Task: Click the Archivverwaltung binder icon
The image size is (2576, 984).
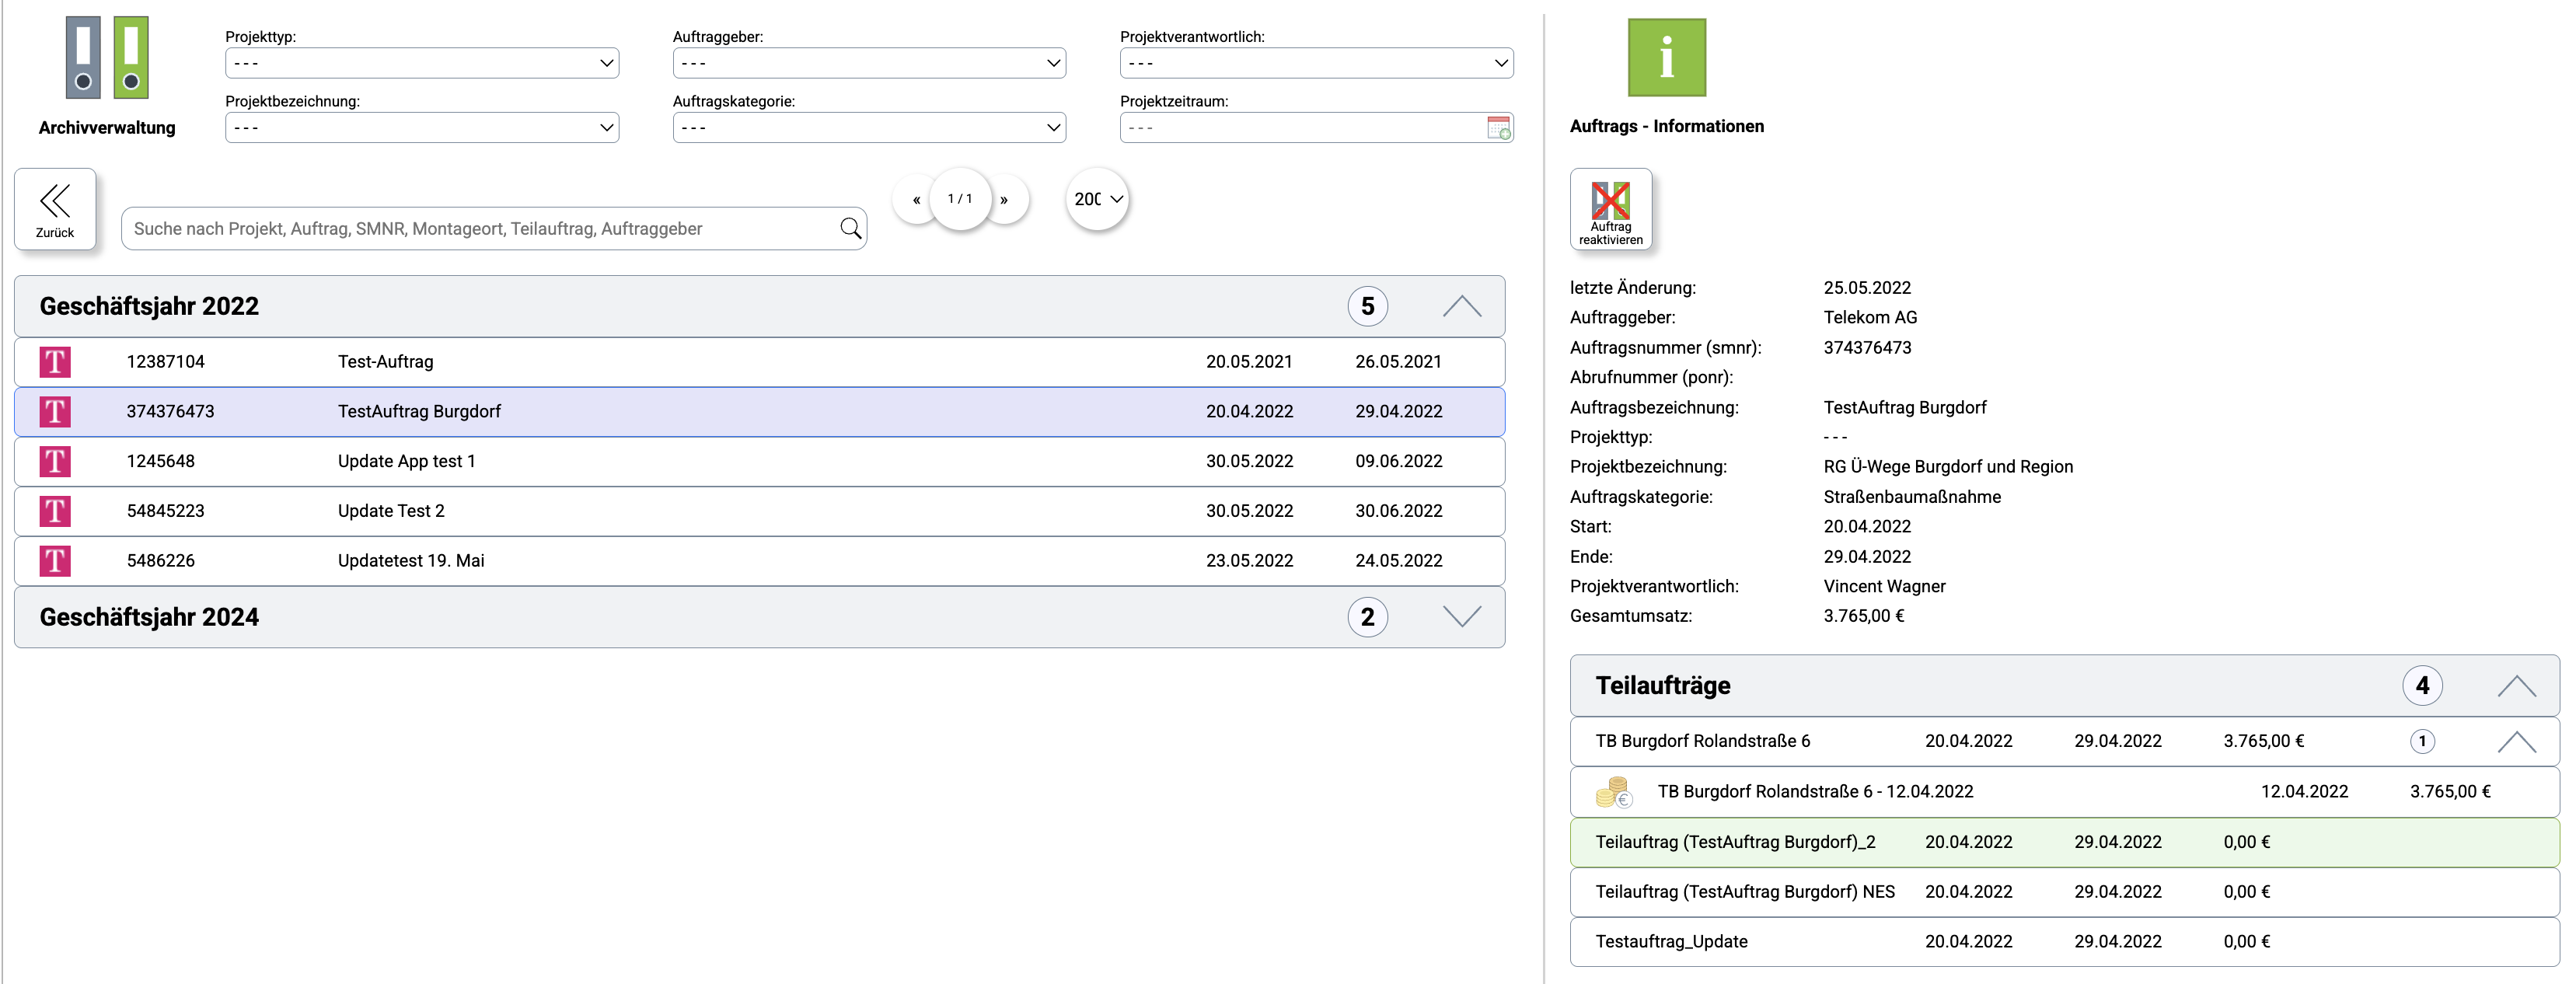Action: pos(107,58)
